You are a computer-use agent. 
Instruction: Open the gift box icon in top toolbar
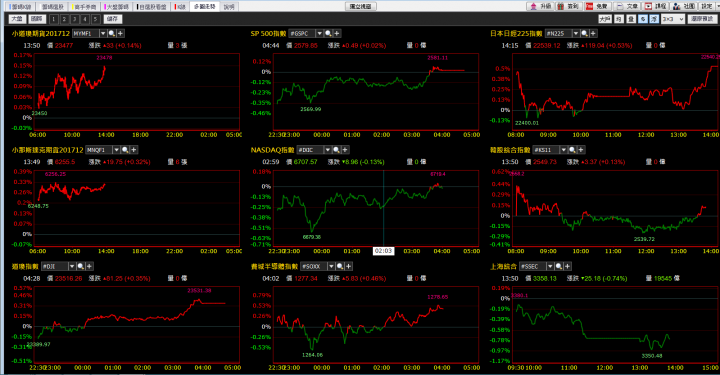point(568,6)
